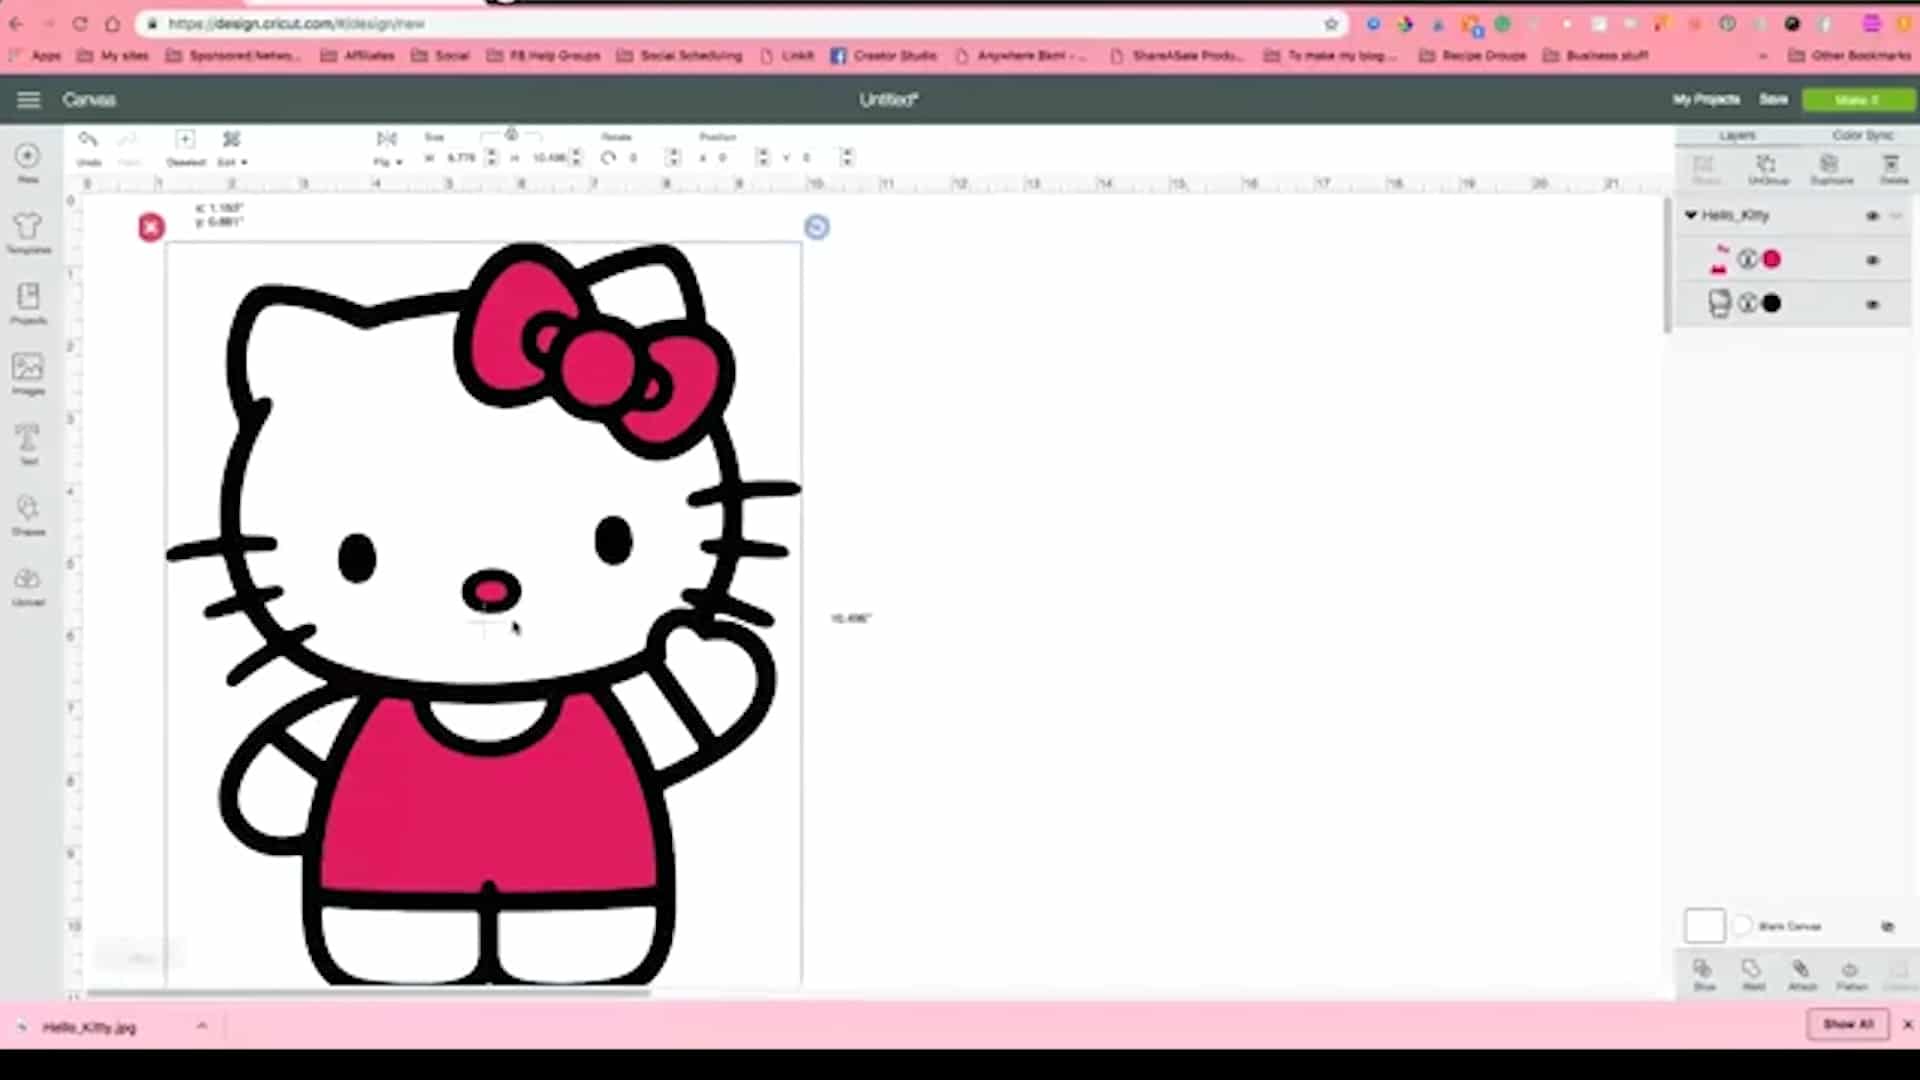The width and height of the screenshot is (1920, 1080).
Task: Open the Creator Studio bookmark
Action: tap(884, 56)
